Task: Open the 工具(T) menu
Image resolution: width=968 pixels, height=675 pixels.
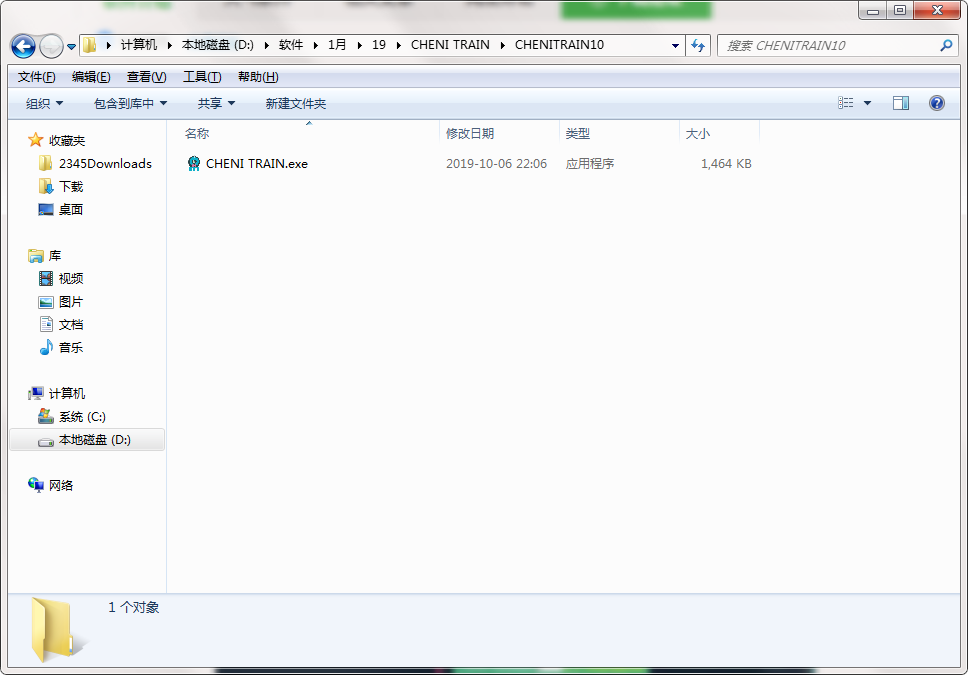Action: [x=202, y=77]
